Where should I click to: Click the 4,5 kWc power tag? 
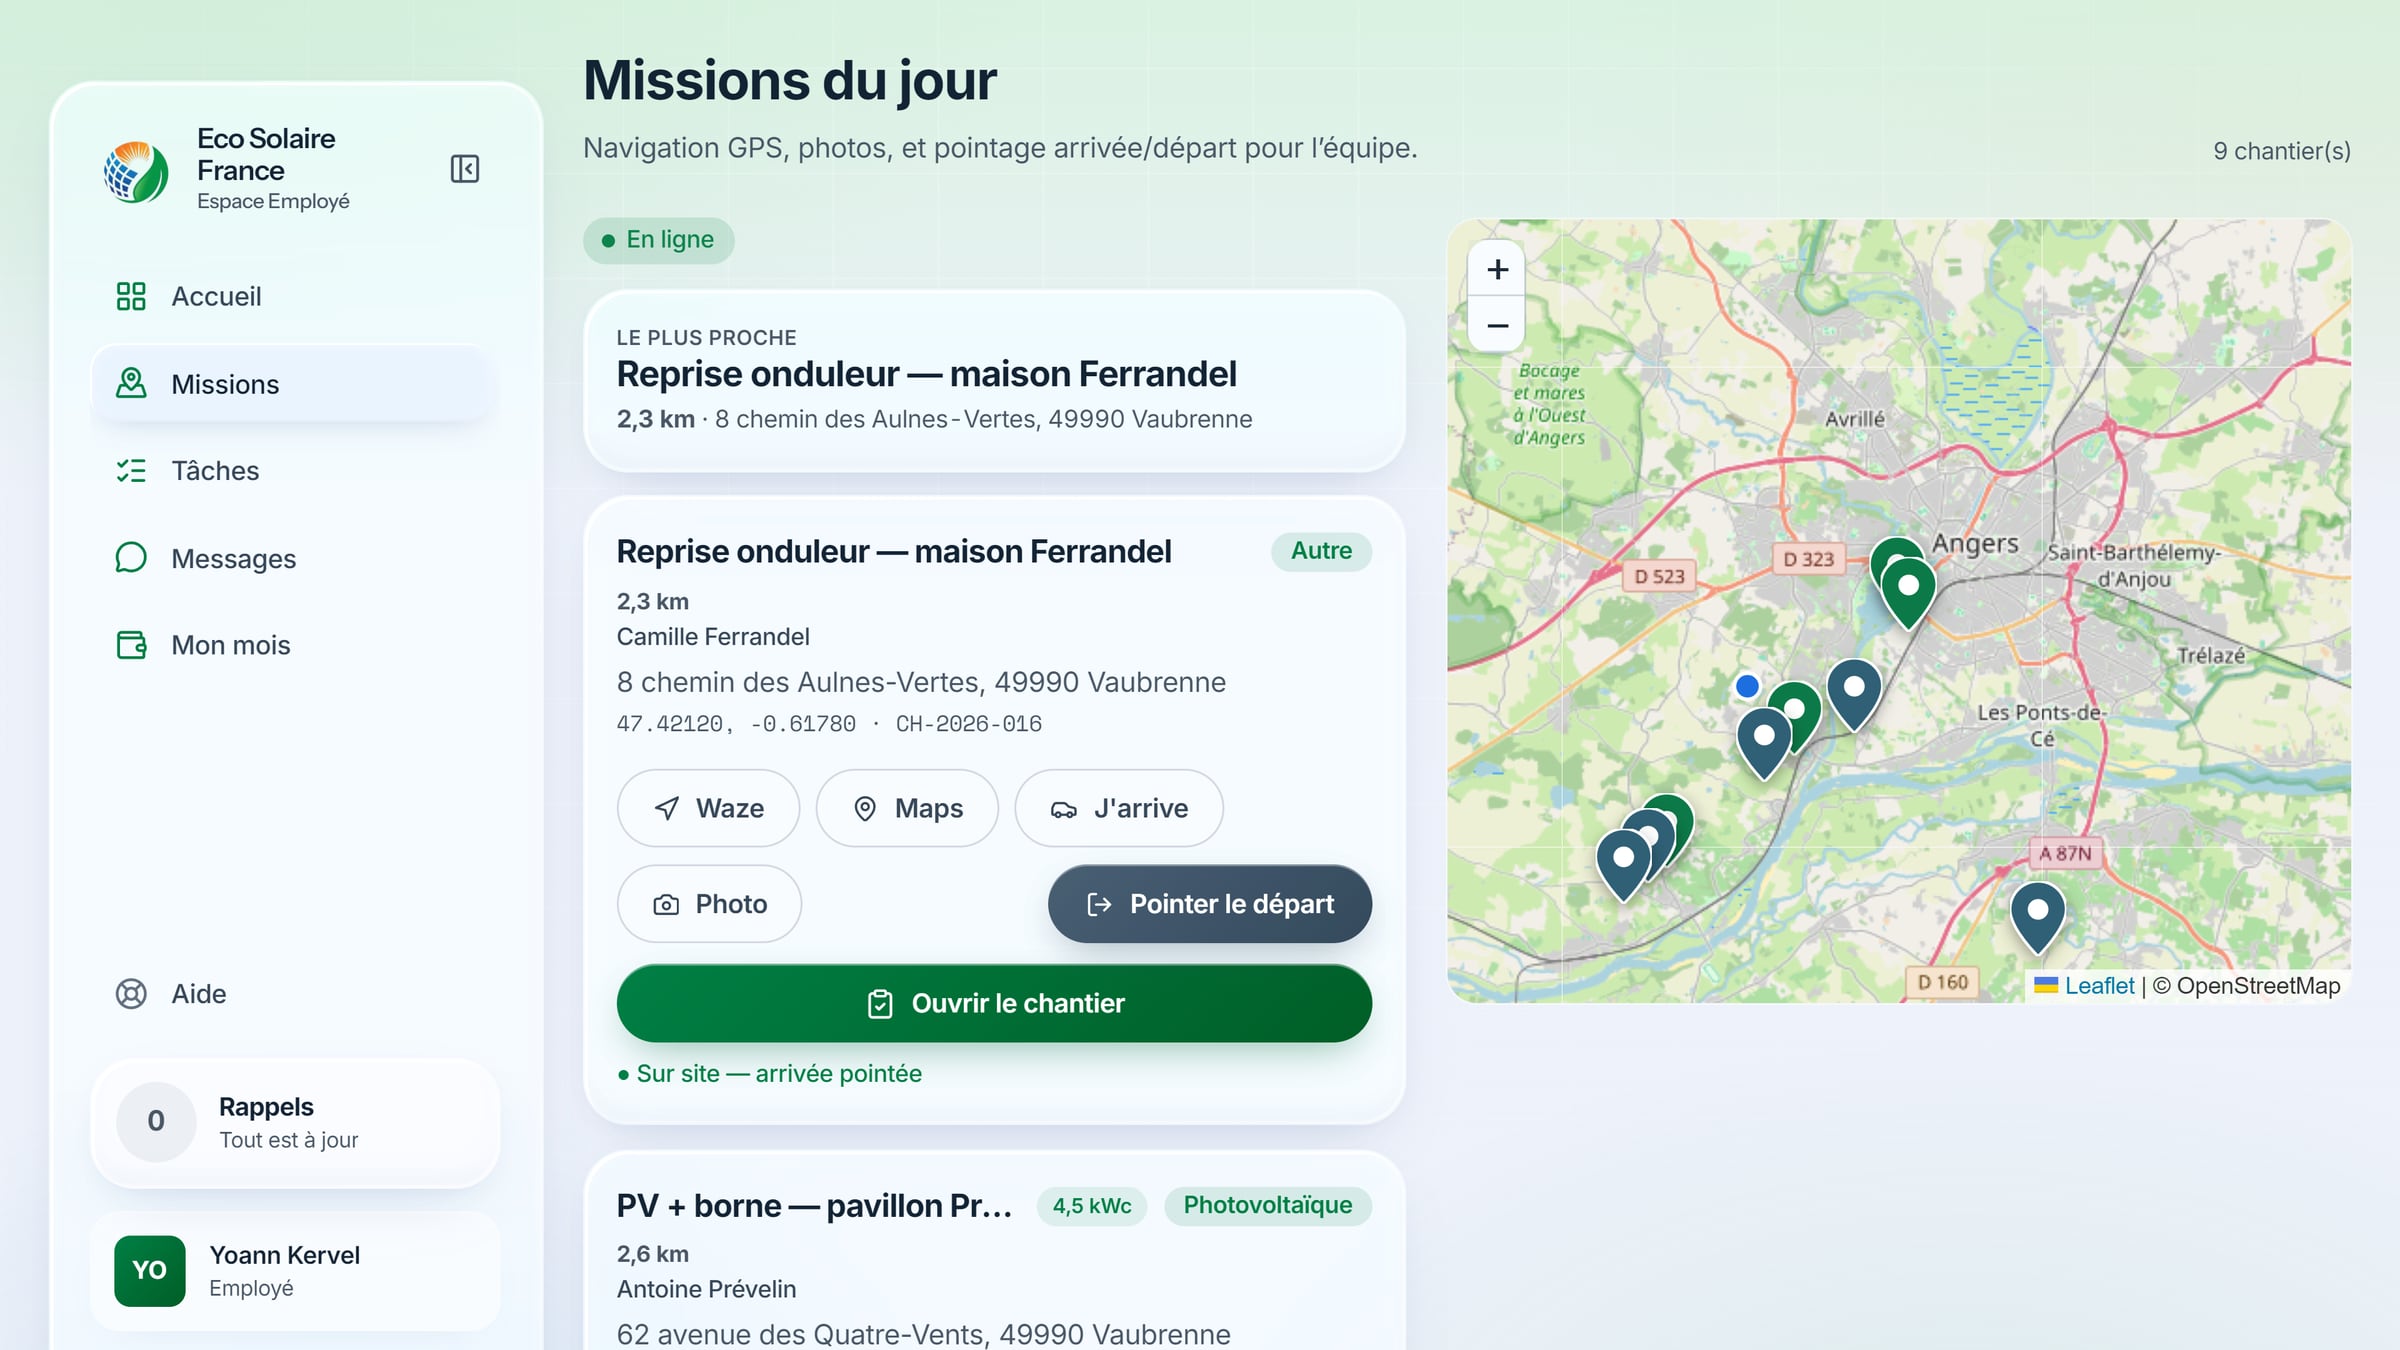point(1092,1206)
